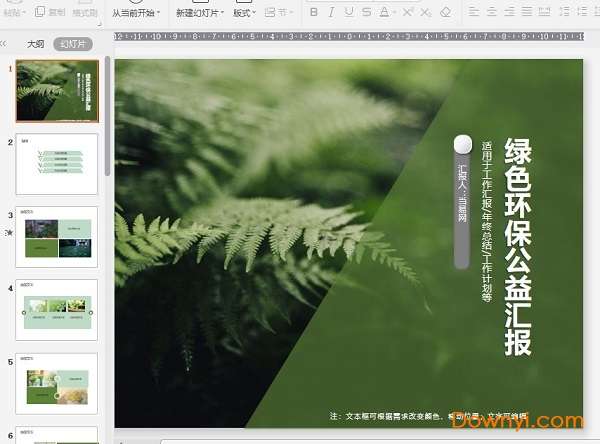The width and height of the screenshot is (600, 444).
Task: Select slide 2 thumbnail
Action: [57, 163]
